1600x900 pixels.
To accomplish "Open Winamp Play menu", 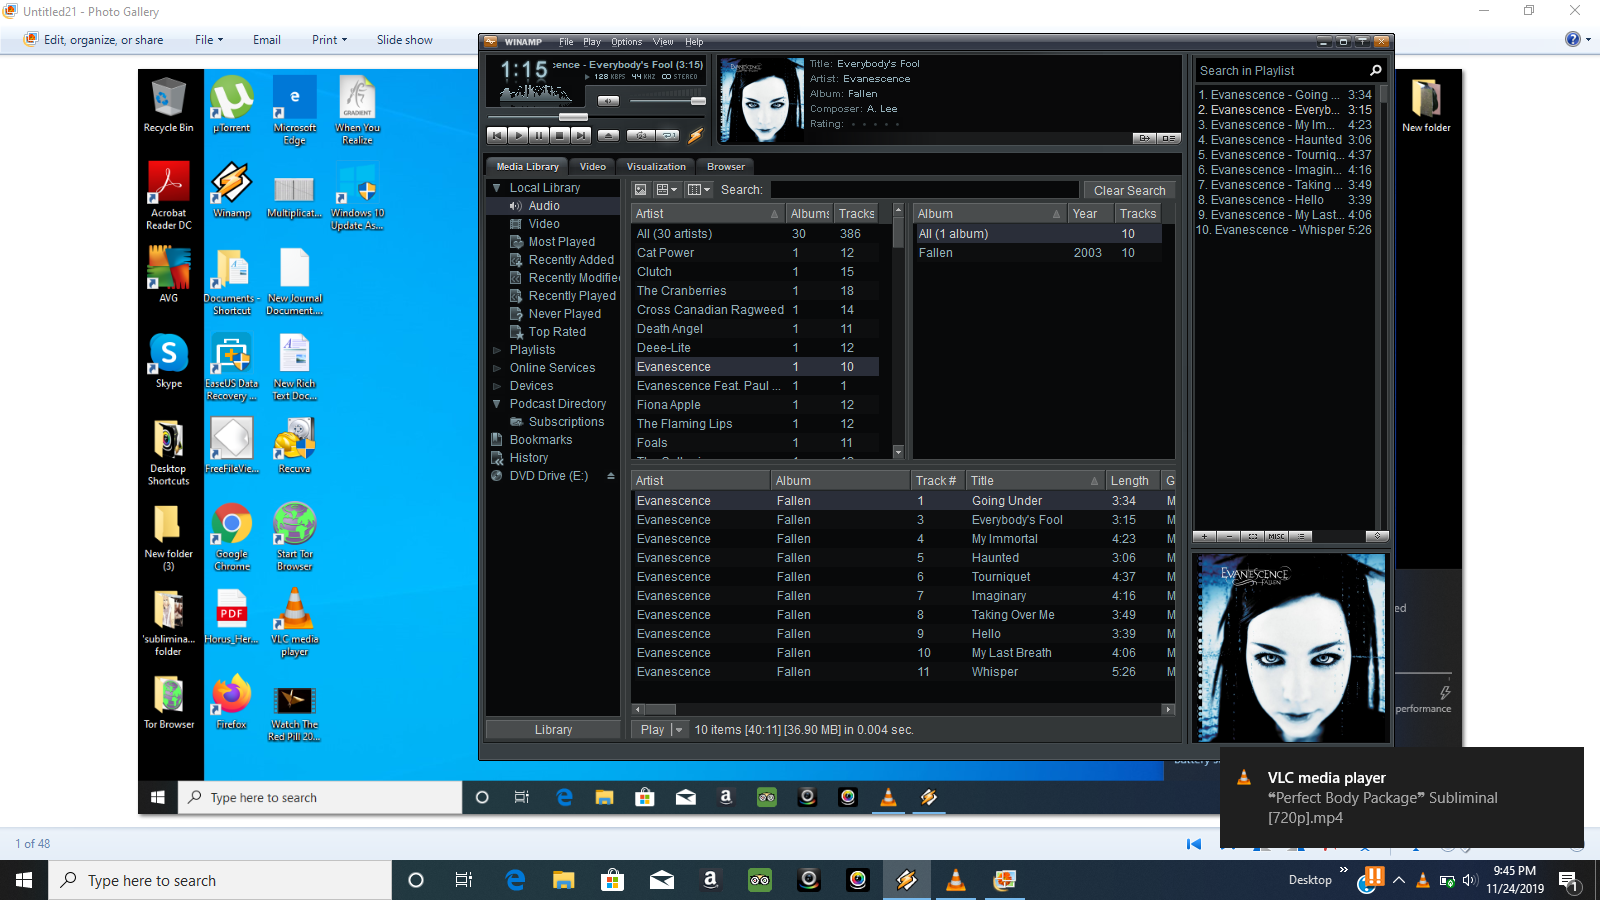I will [592, 42].
